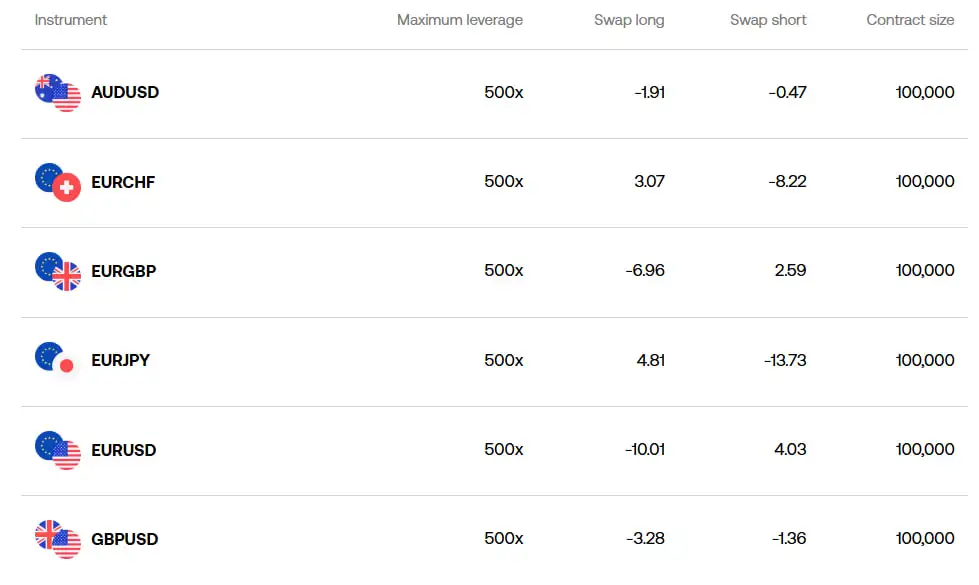Click the AUDUSD currency pair flag icon

[x=57, y=93]
